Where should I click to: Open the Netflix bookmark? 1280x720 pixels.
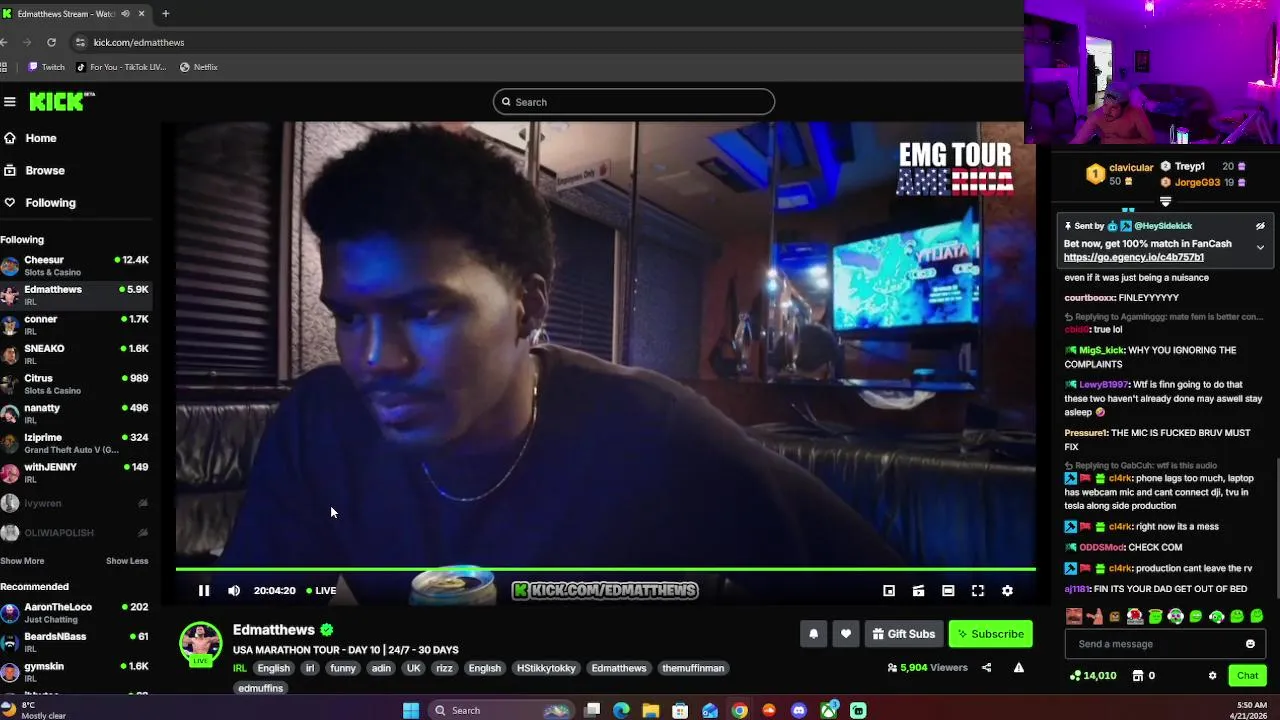point(198,67)
